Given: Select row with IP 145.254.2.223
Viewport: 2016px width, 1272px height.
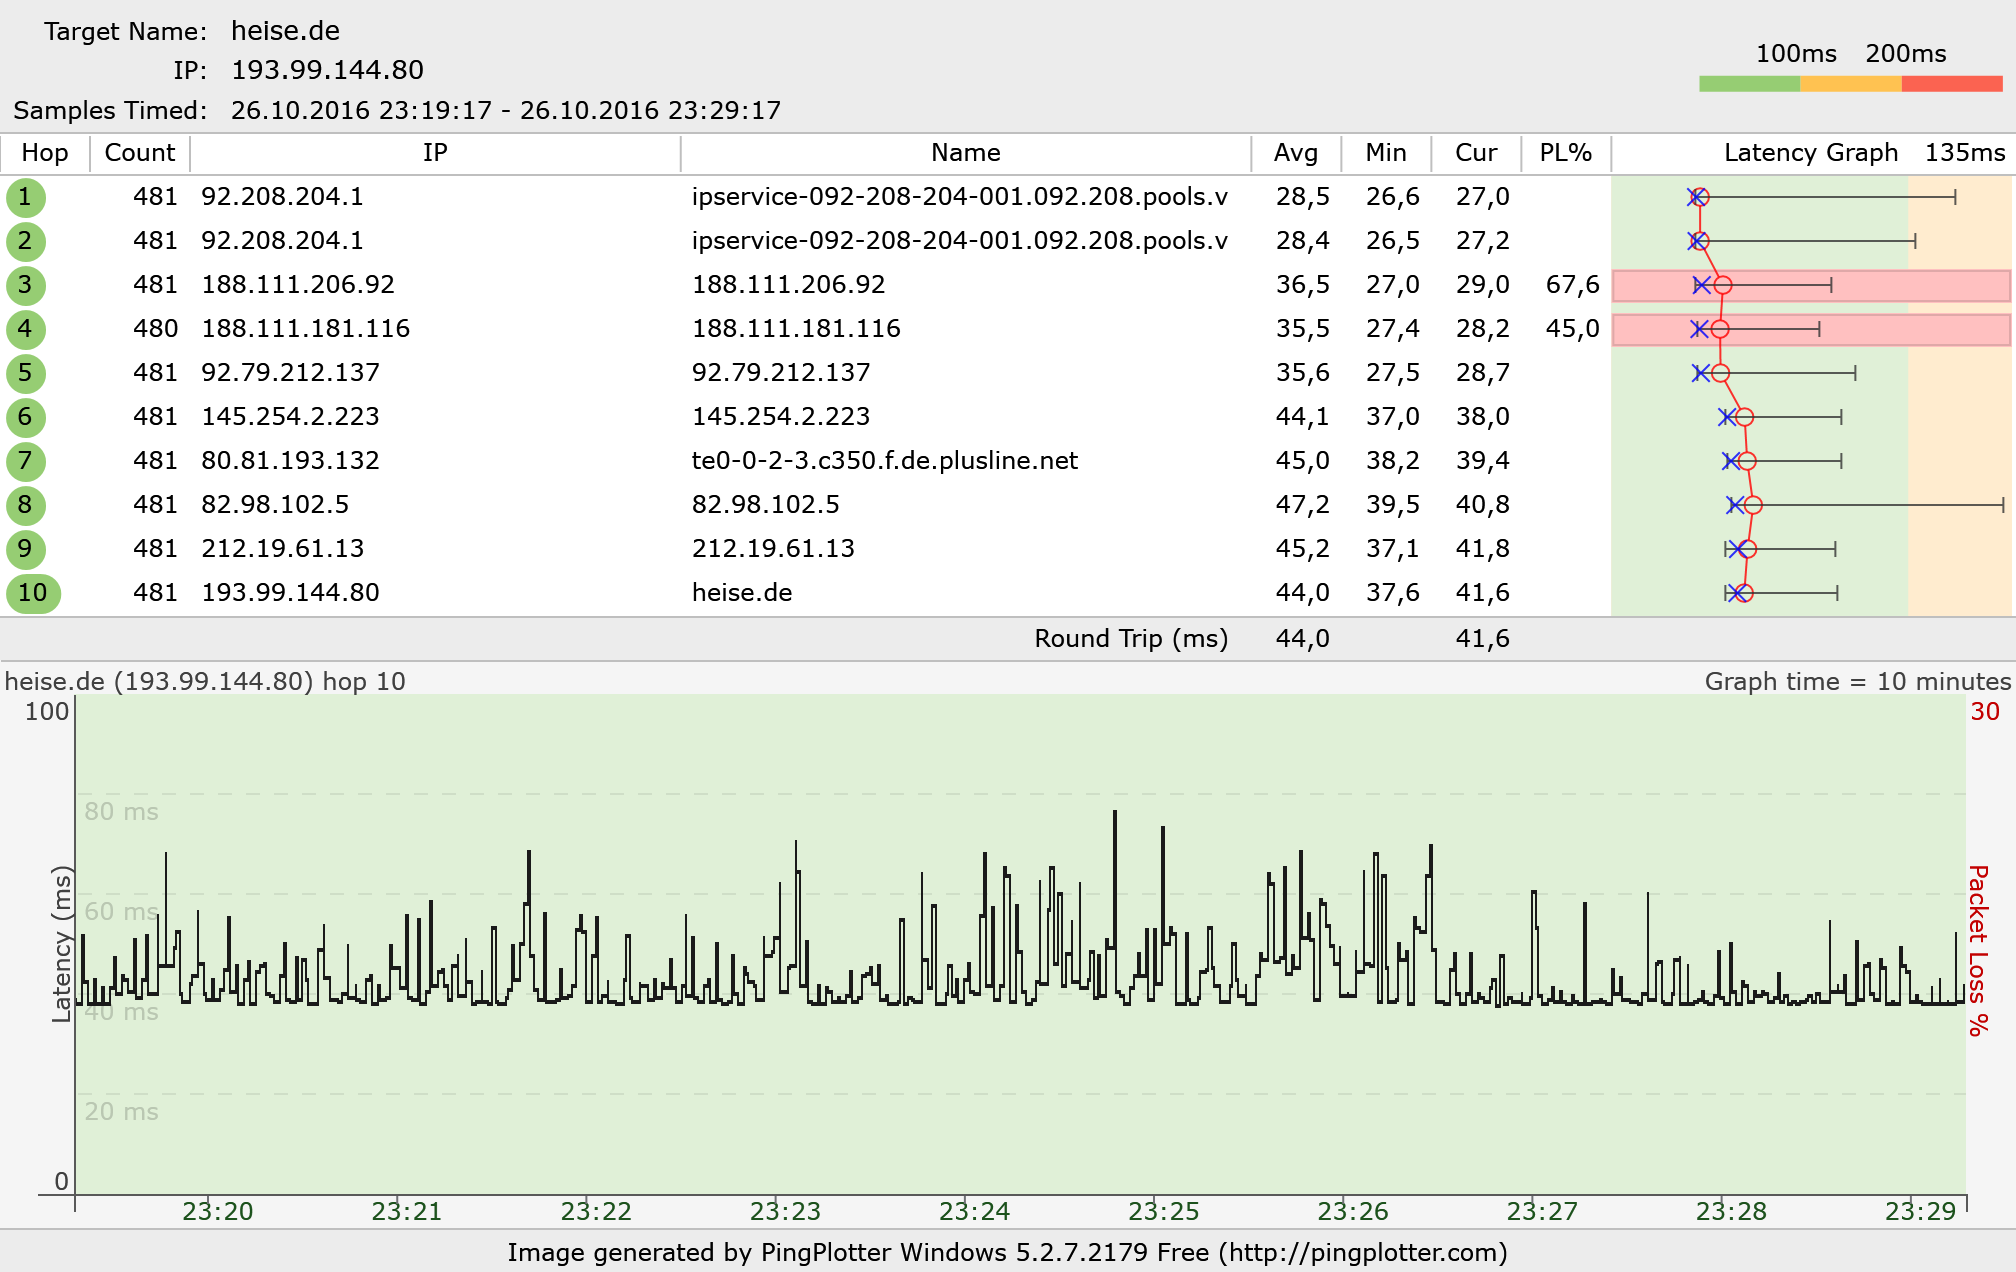Looking at the screenshot, I should (290, 417).
